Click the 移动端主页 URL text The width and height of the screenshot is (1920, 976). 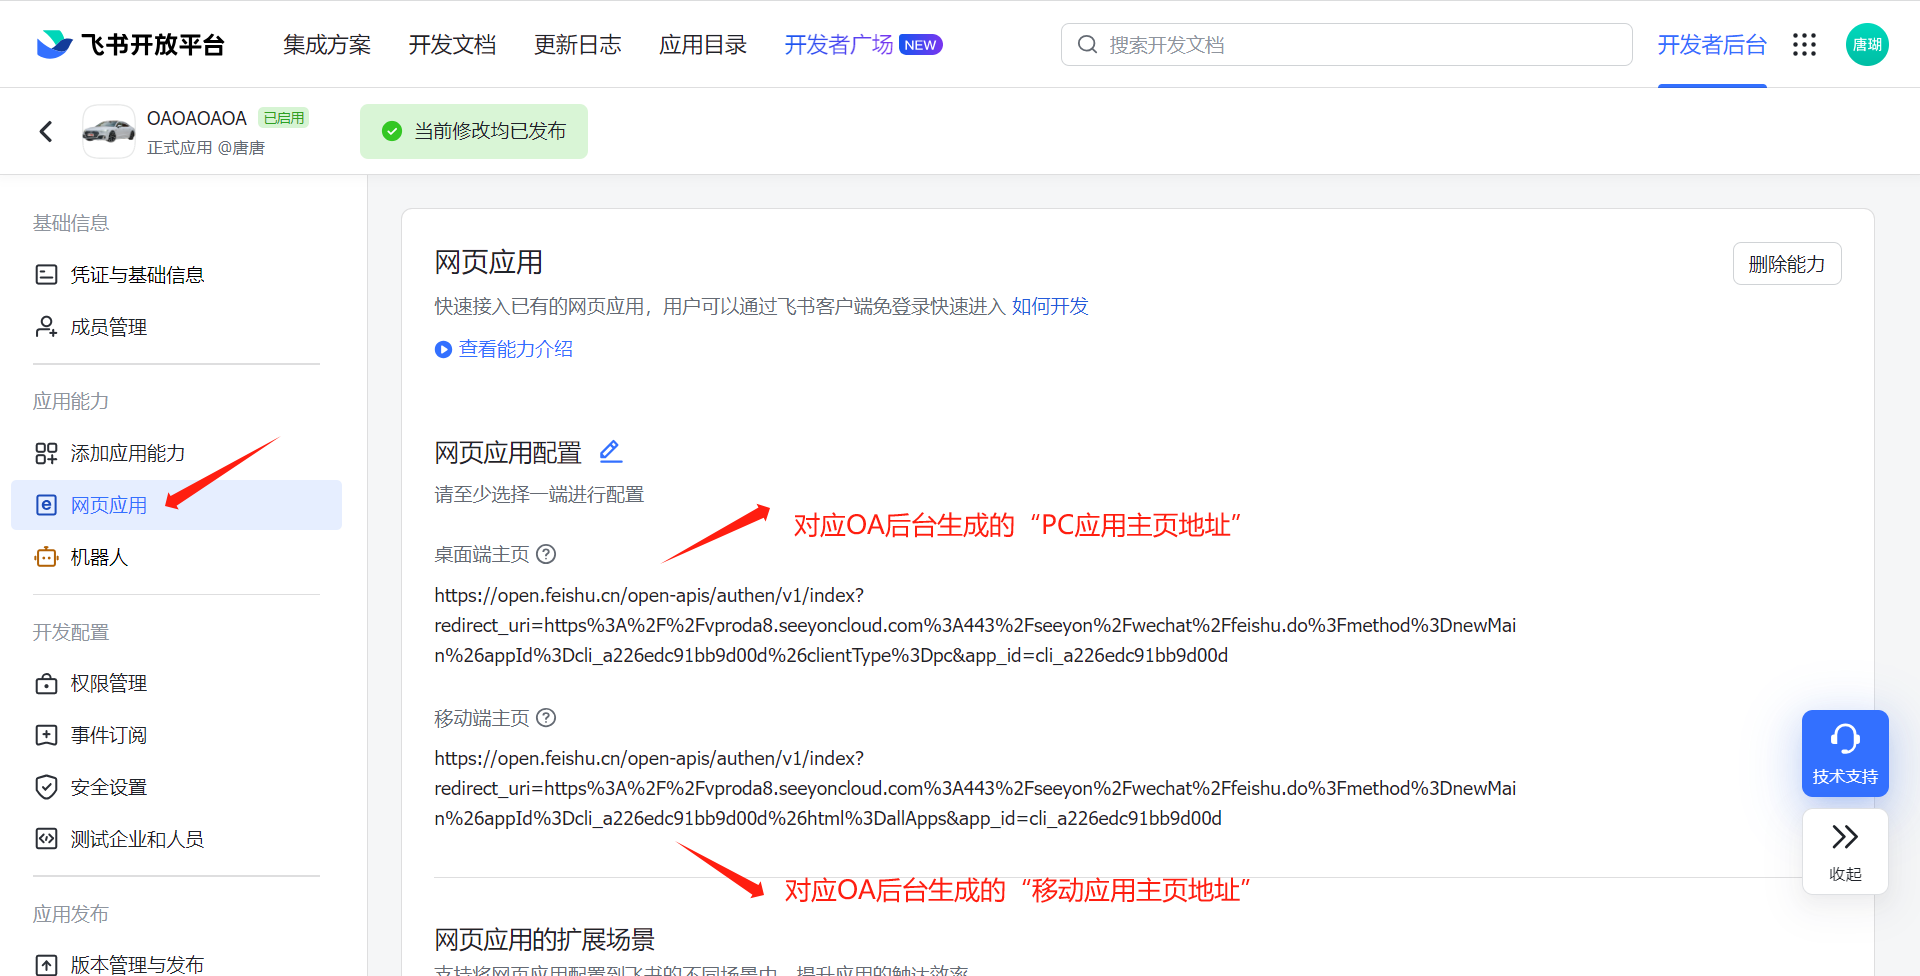coord(975,788)
